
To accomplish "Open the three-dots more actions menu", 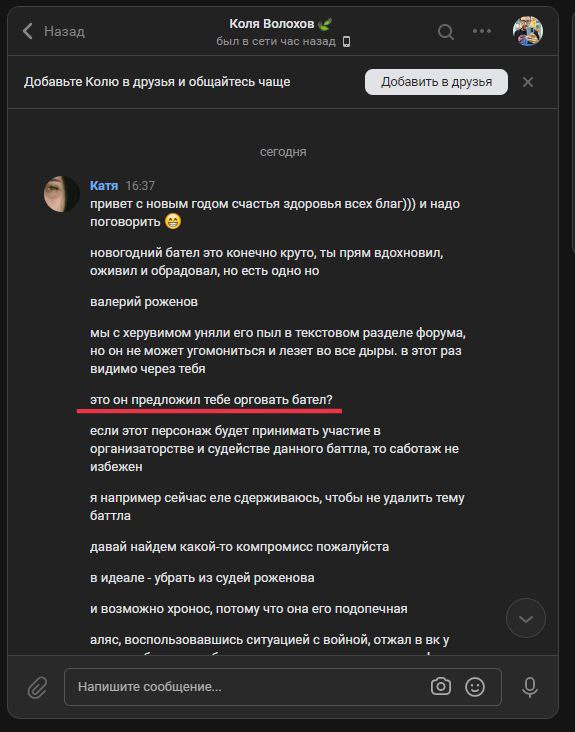I will tap(482, 31).
